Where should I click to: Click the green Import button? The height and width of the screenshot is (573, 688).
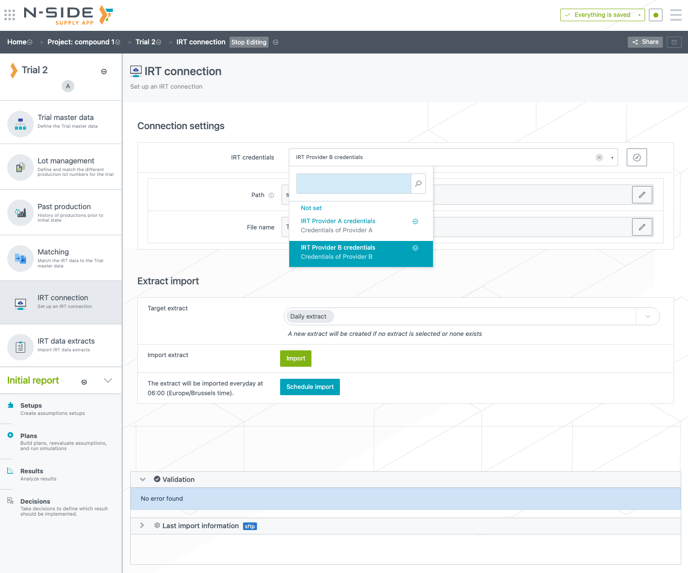295,358
